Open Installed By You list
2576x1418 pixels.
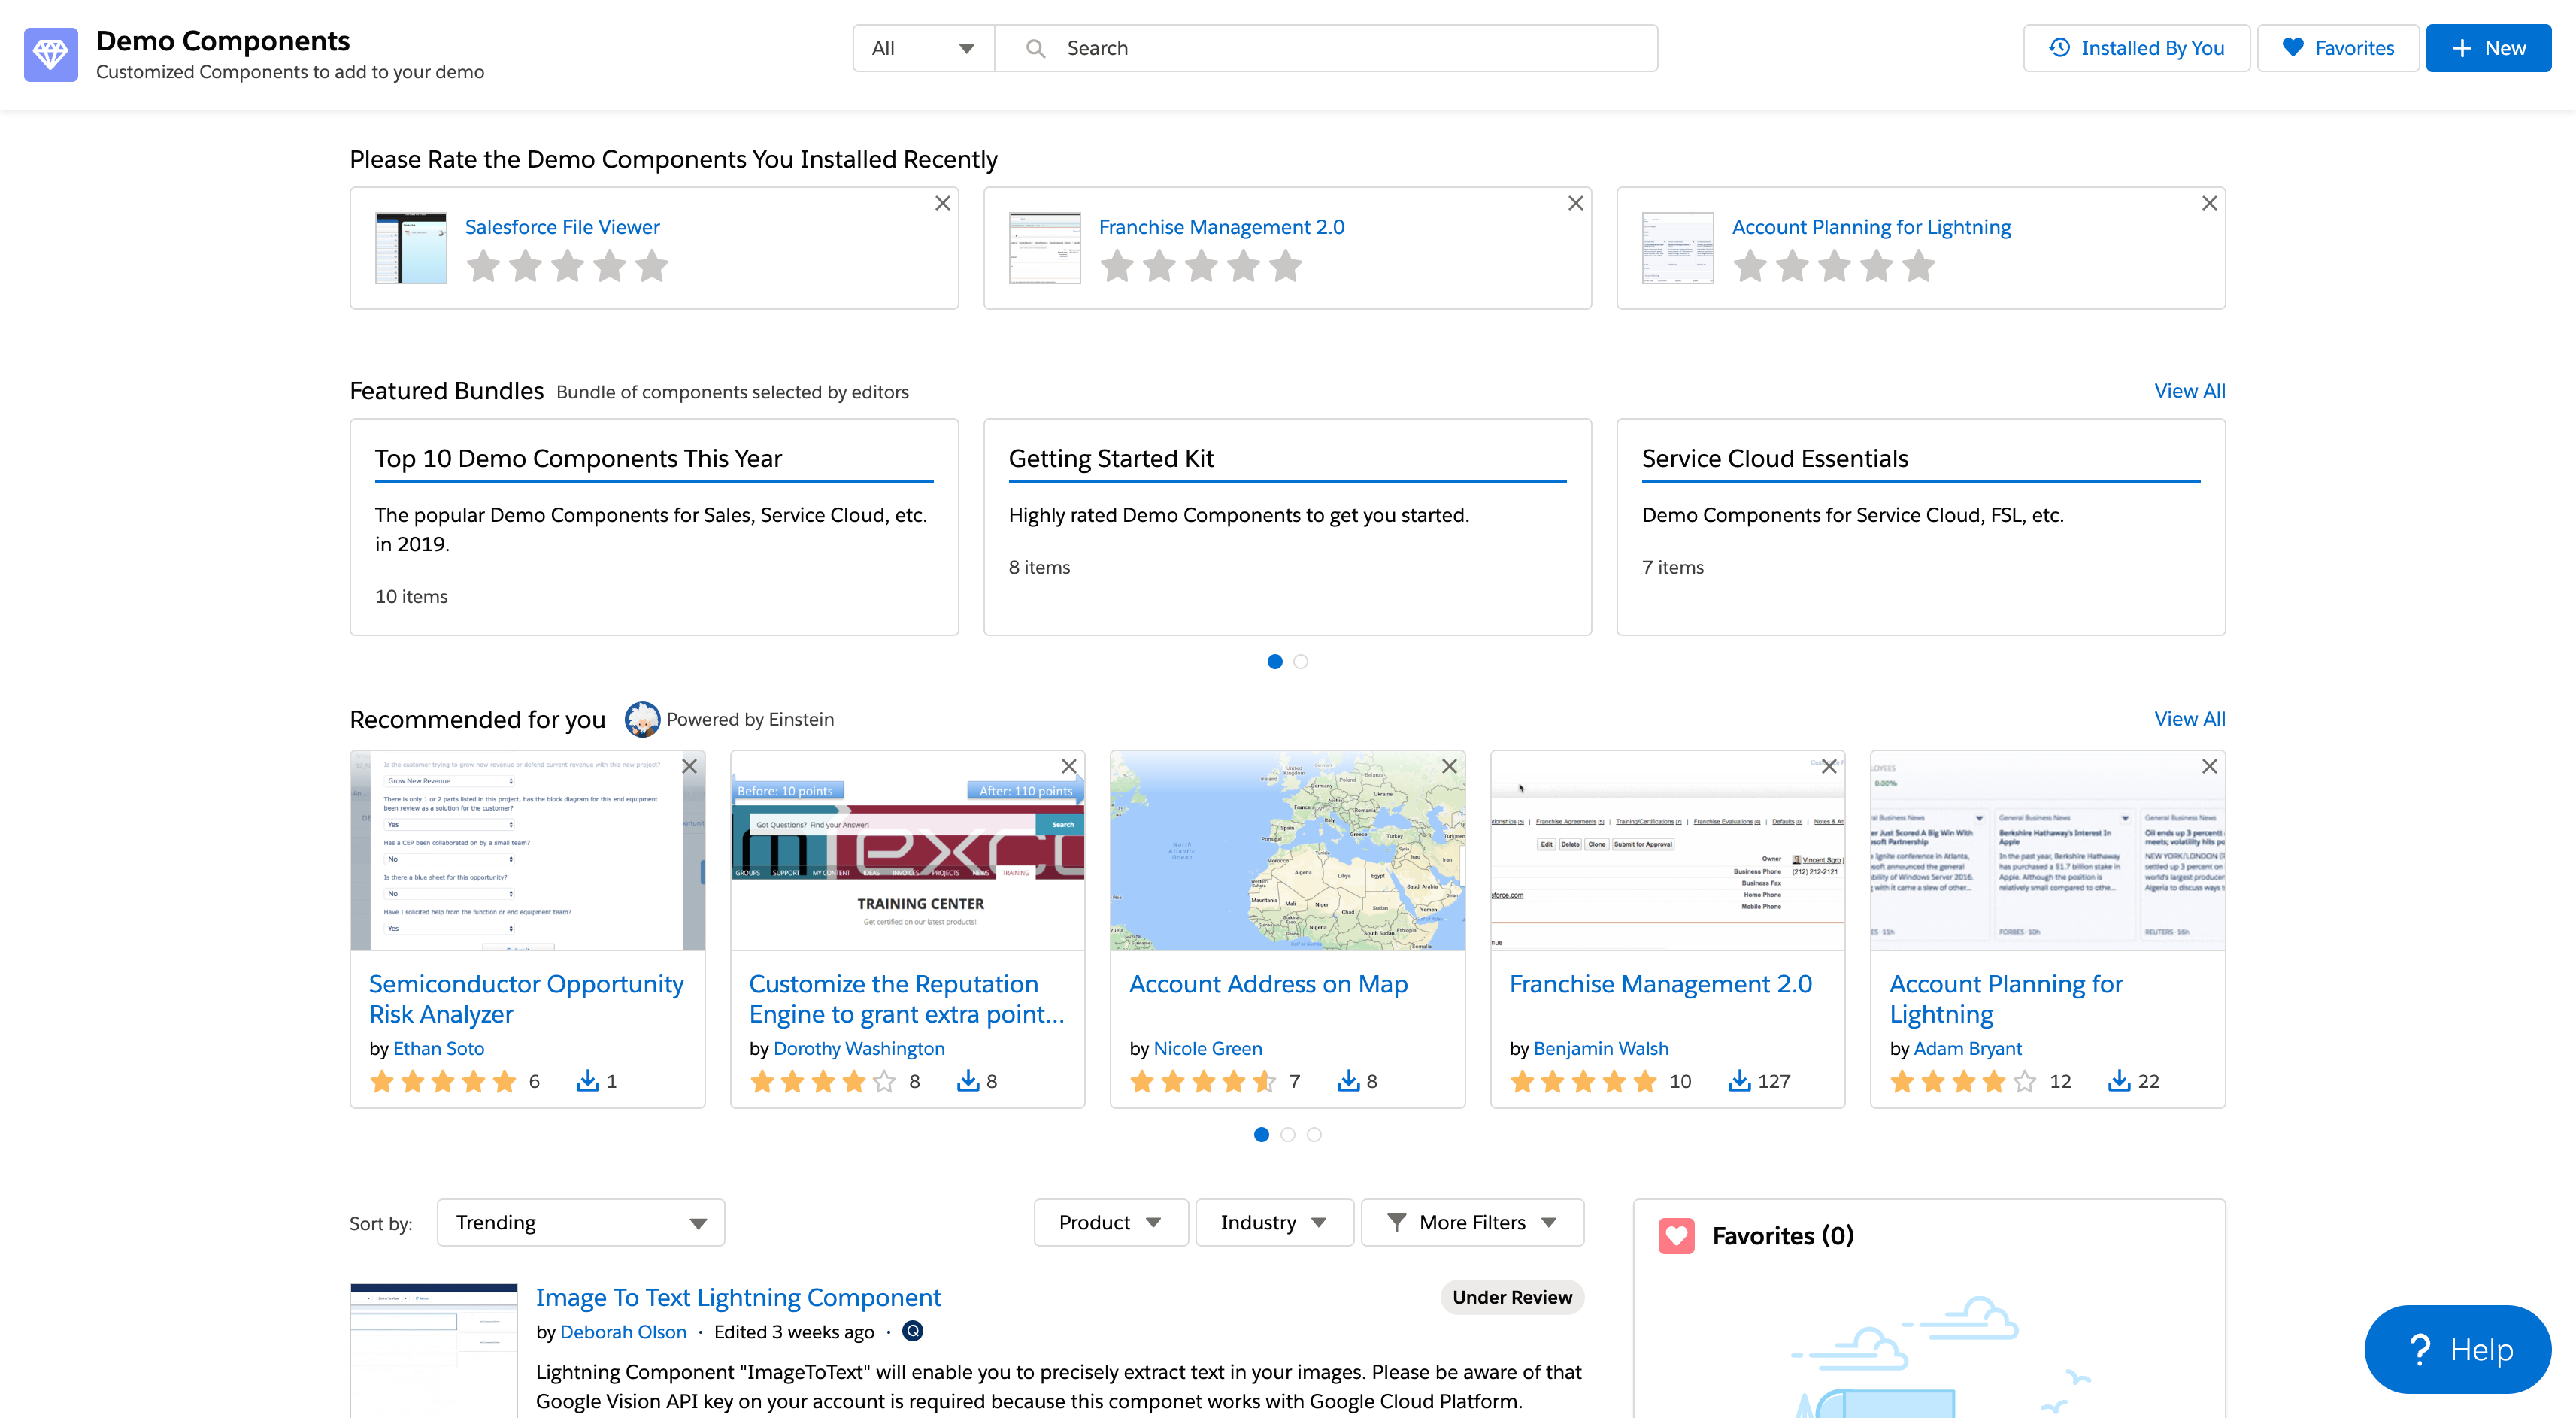point(2137,48)
